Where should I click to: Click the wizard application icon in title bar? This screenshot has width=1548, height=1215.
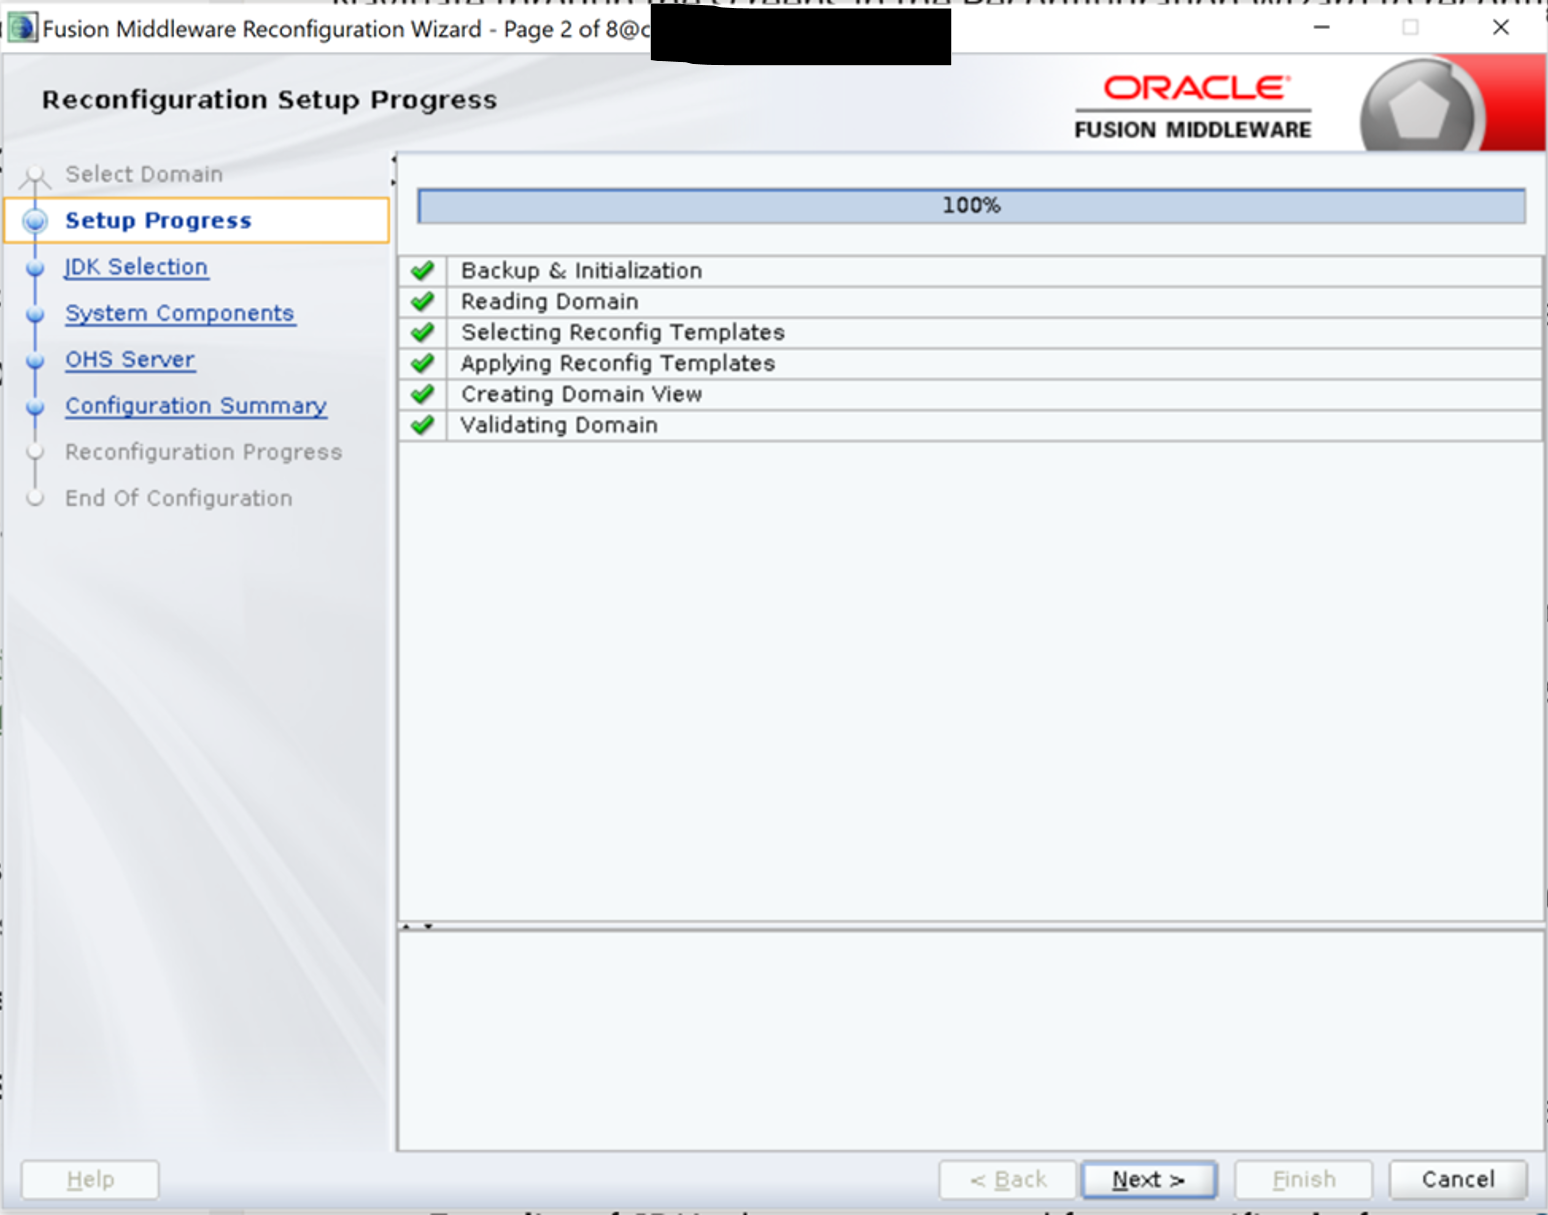tap(21, 28)
